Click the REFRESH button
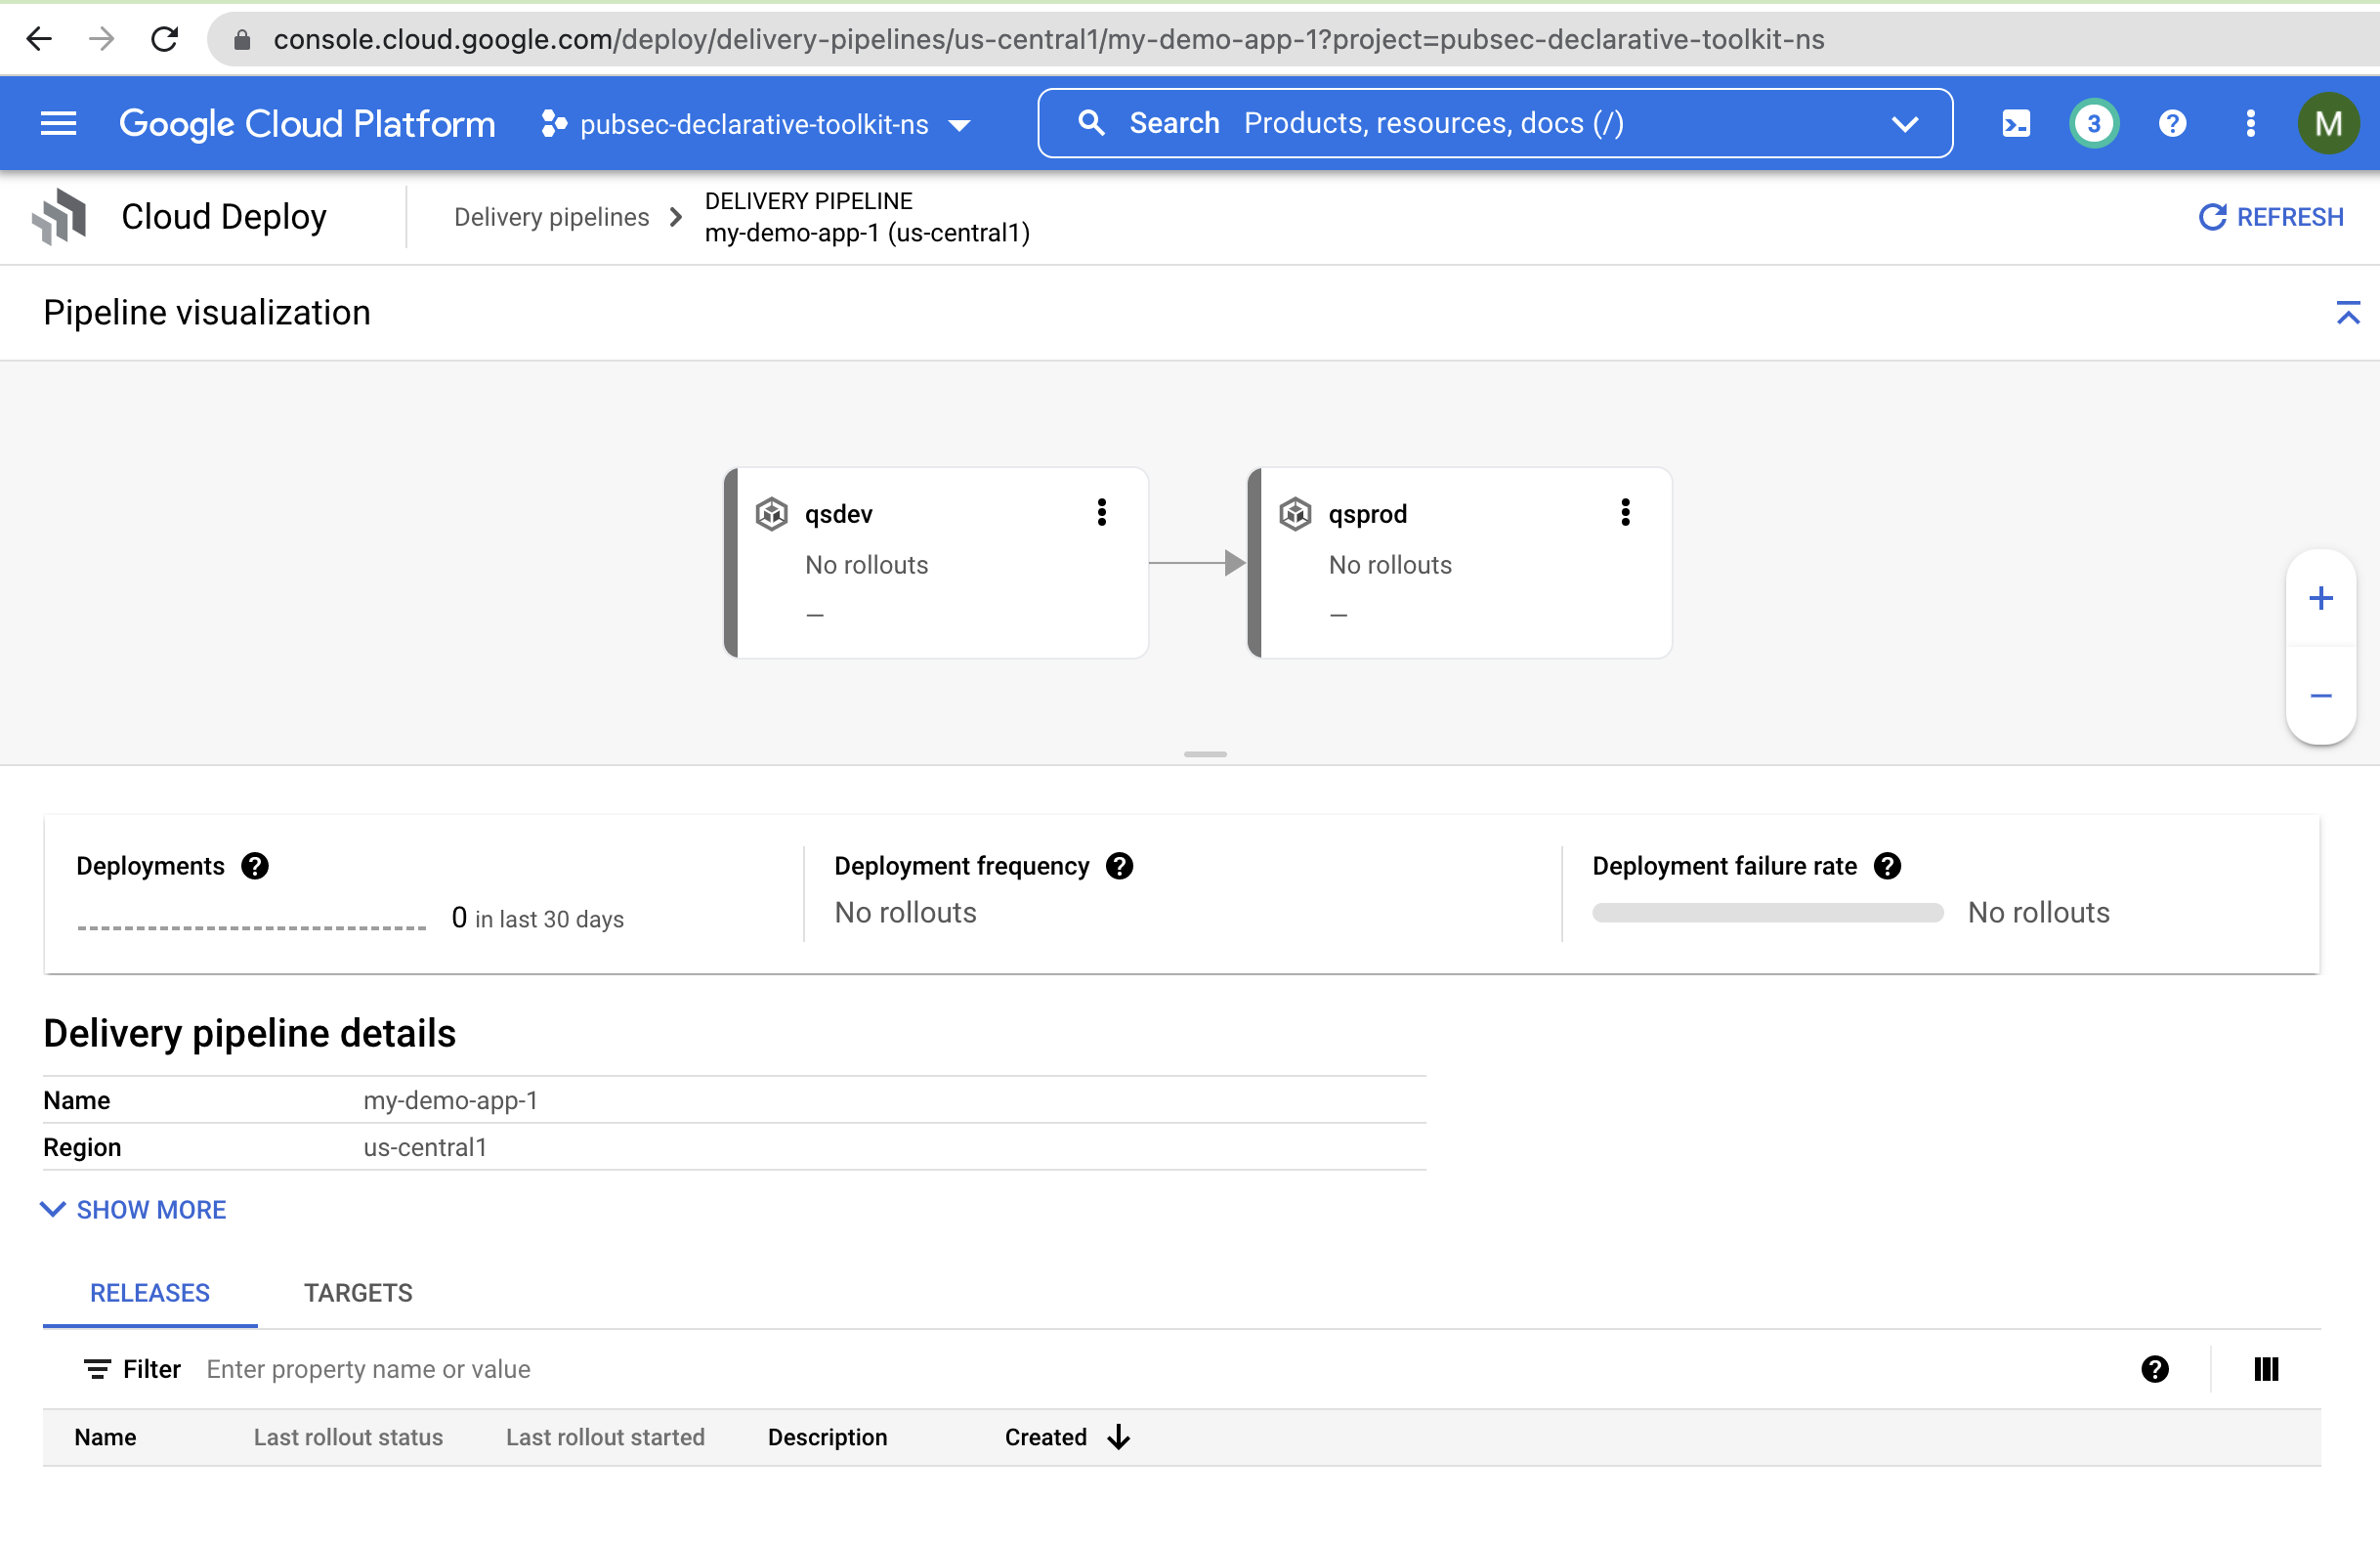 click(2271, 217)
